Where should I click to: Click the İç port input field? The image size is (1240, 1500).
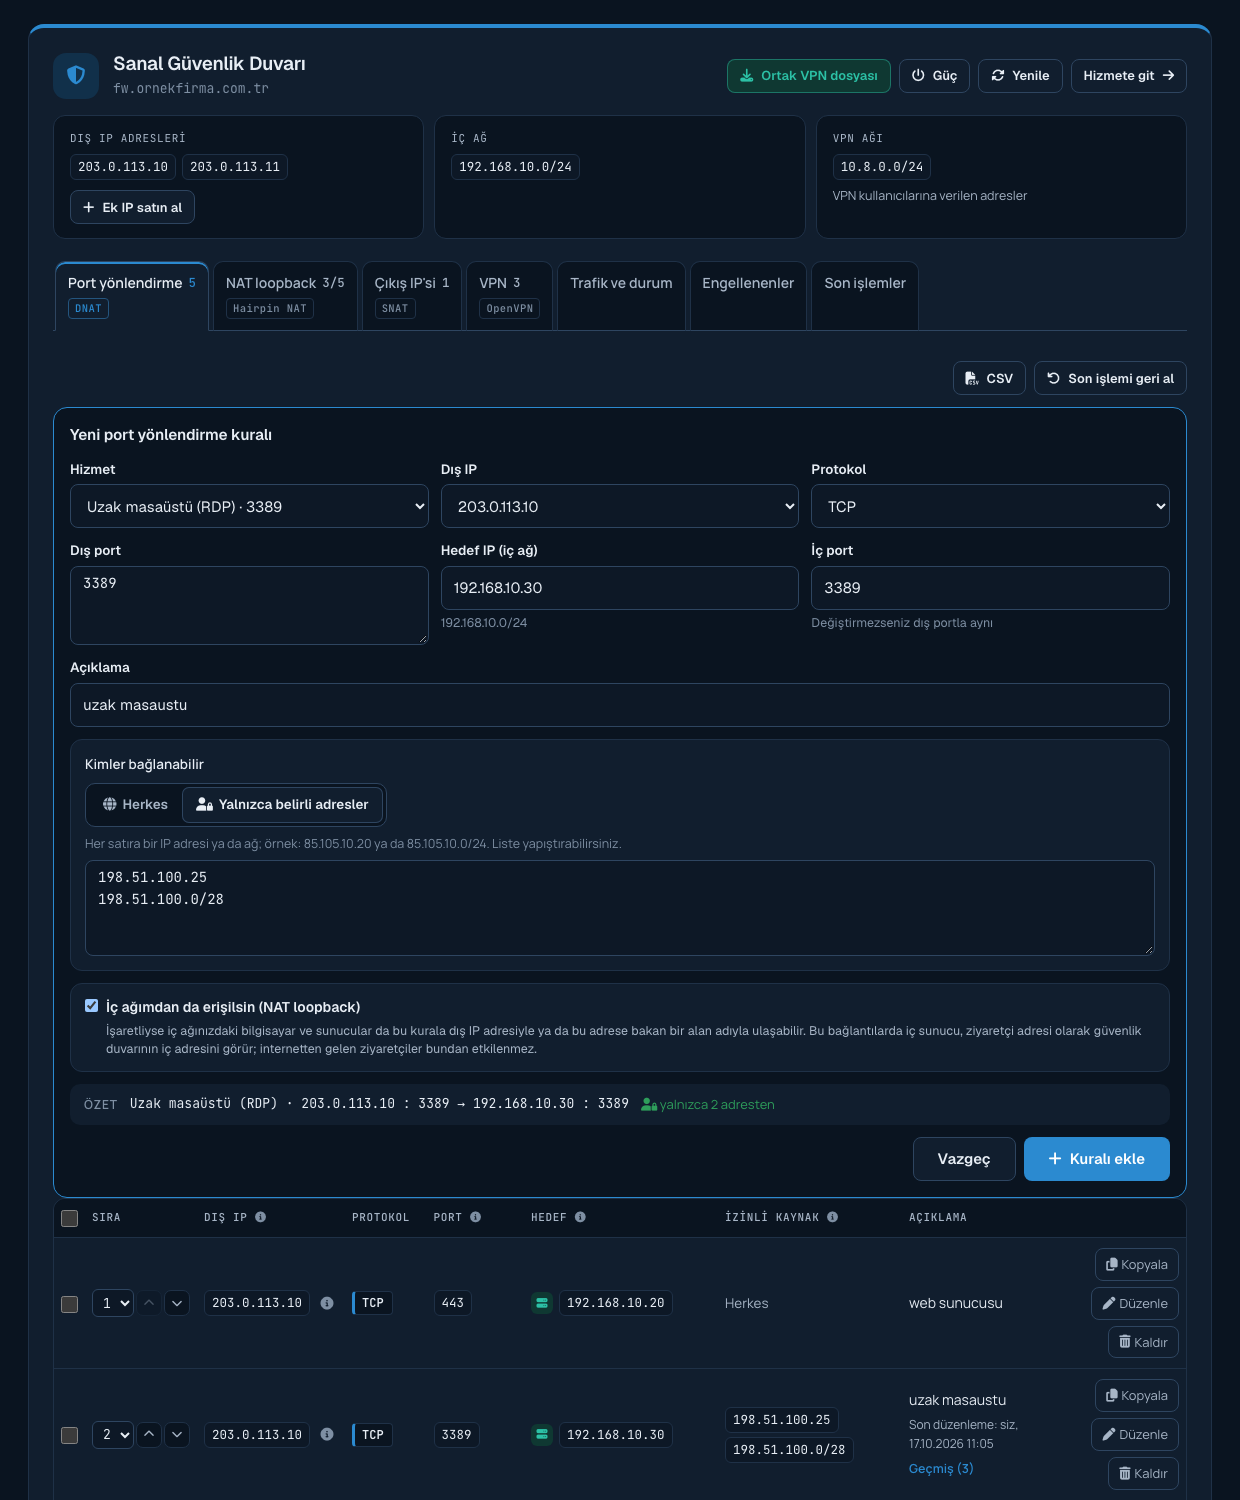point(990,588)
